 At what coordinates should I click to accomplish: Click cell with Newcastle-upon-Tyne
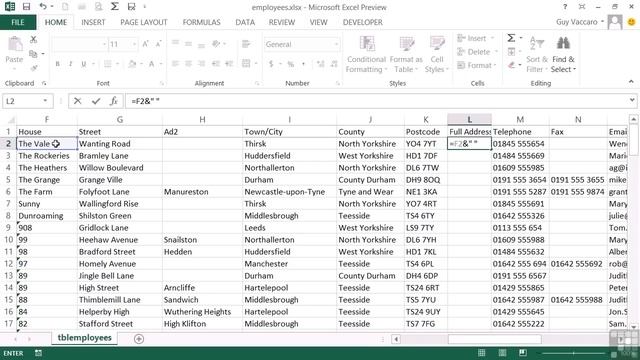coord(289,192)
